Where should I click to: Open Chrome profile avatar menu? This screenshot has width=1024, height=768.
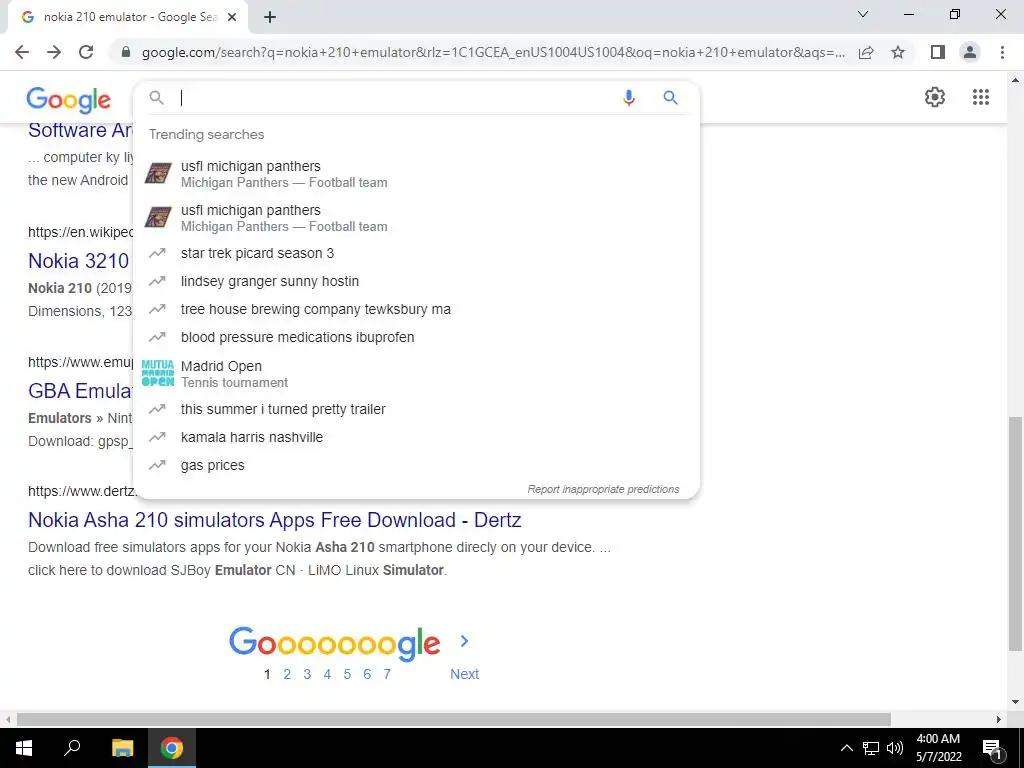pos(970,52)
